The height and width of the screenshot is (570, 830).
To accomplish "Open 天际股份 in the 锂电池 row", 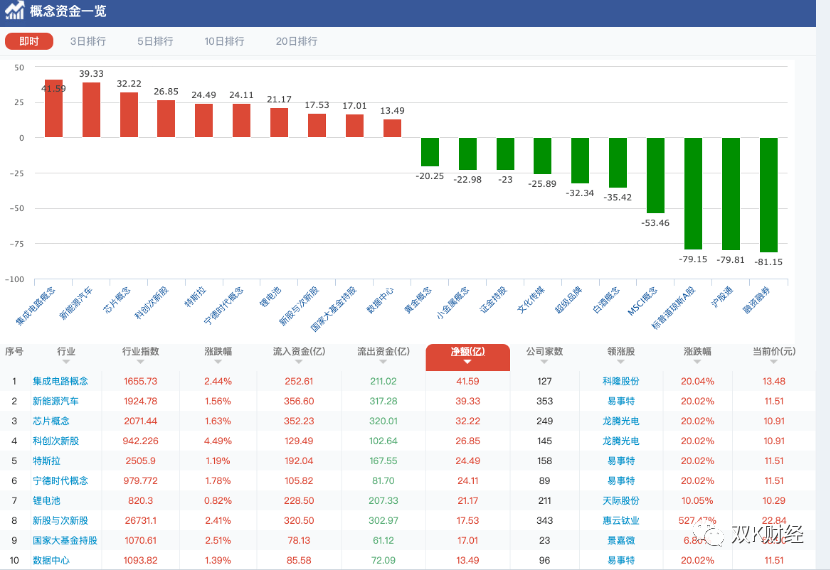I will tap(620, 501).
